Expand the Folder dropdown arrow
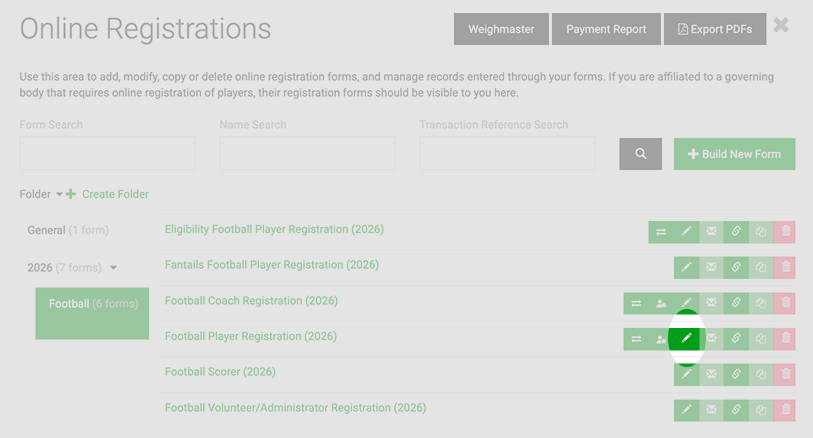This screenshot has height=438, width=813. pos(59,194)
